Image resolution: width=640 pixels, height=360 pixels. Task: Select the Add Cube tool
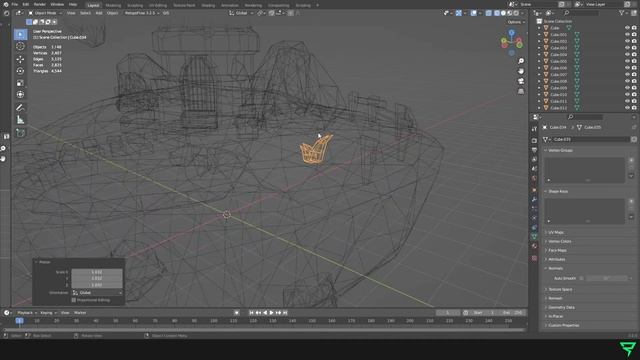pyautogui.click(x=20, y=133)
